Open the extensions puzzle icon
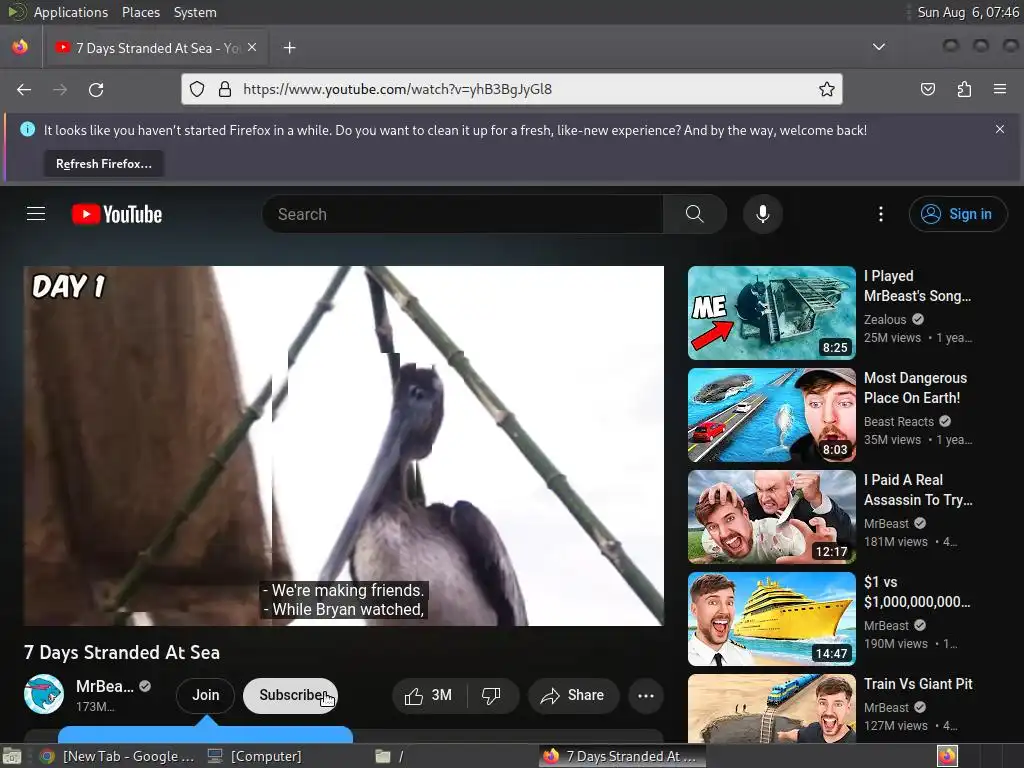 click(x=964, y=89)
